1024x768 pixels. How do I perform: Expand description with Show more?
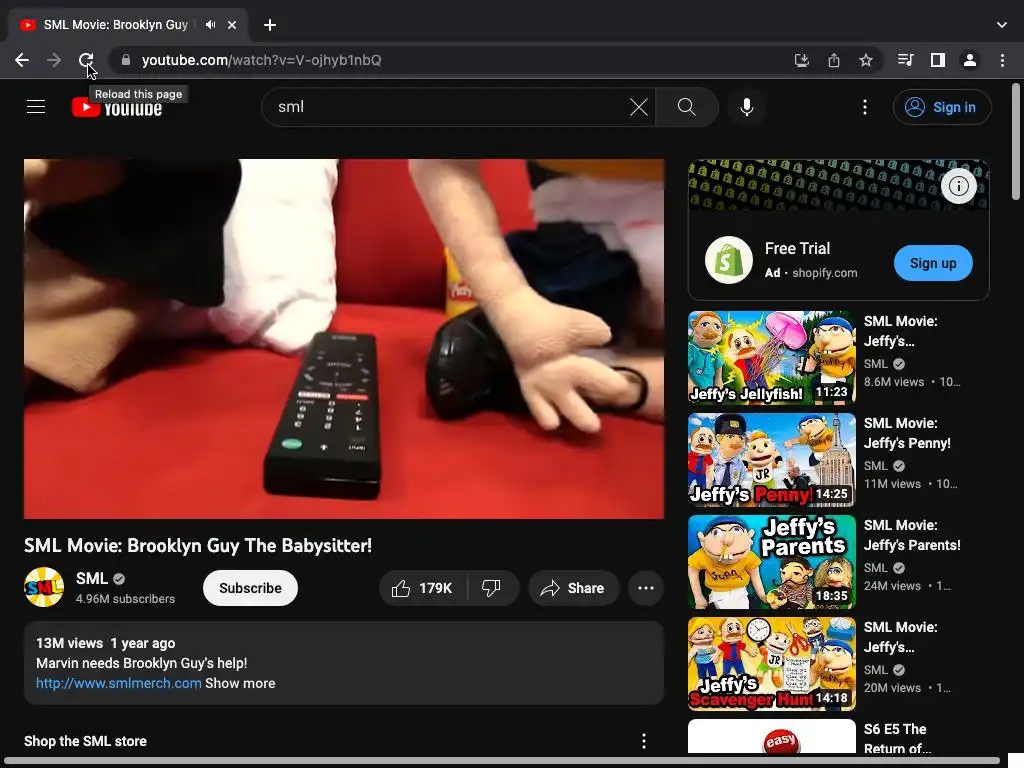pos(240,683)
